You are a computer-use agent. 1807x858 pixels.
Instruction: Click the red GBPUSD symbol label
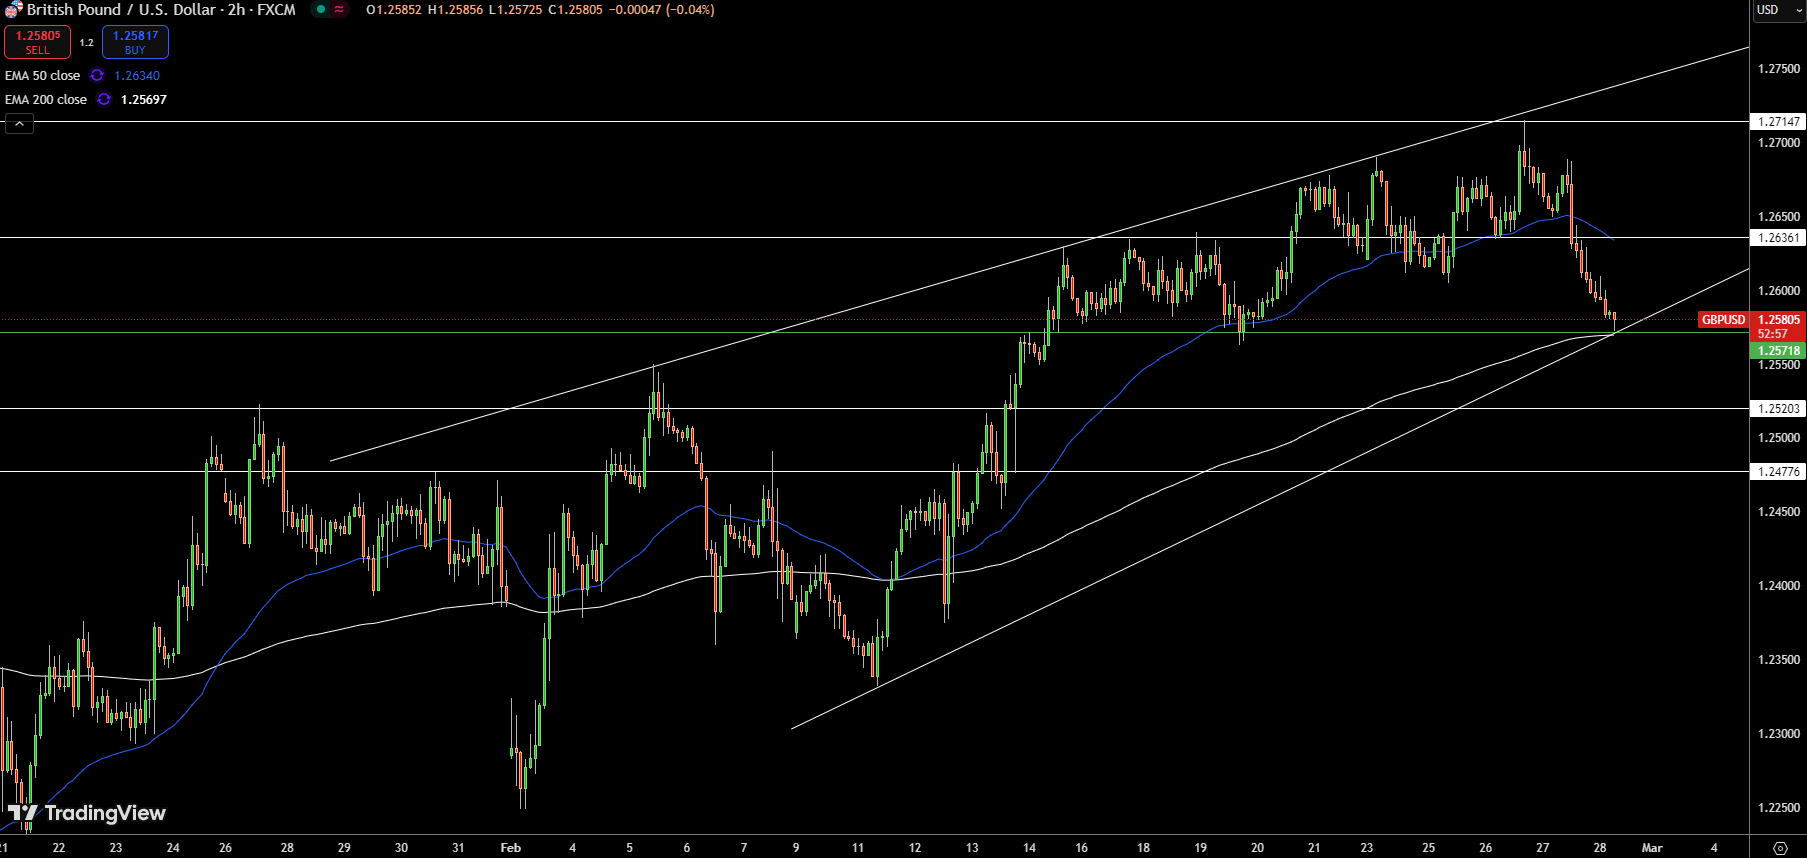tap(1723, 320)
